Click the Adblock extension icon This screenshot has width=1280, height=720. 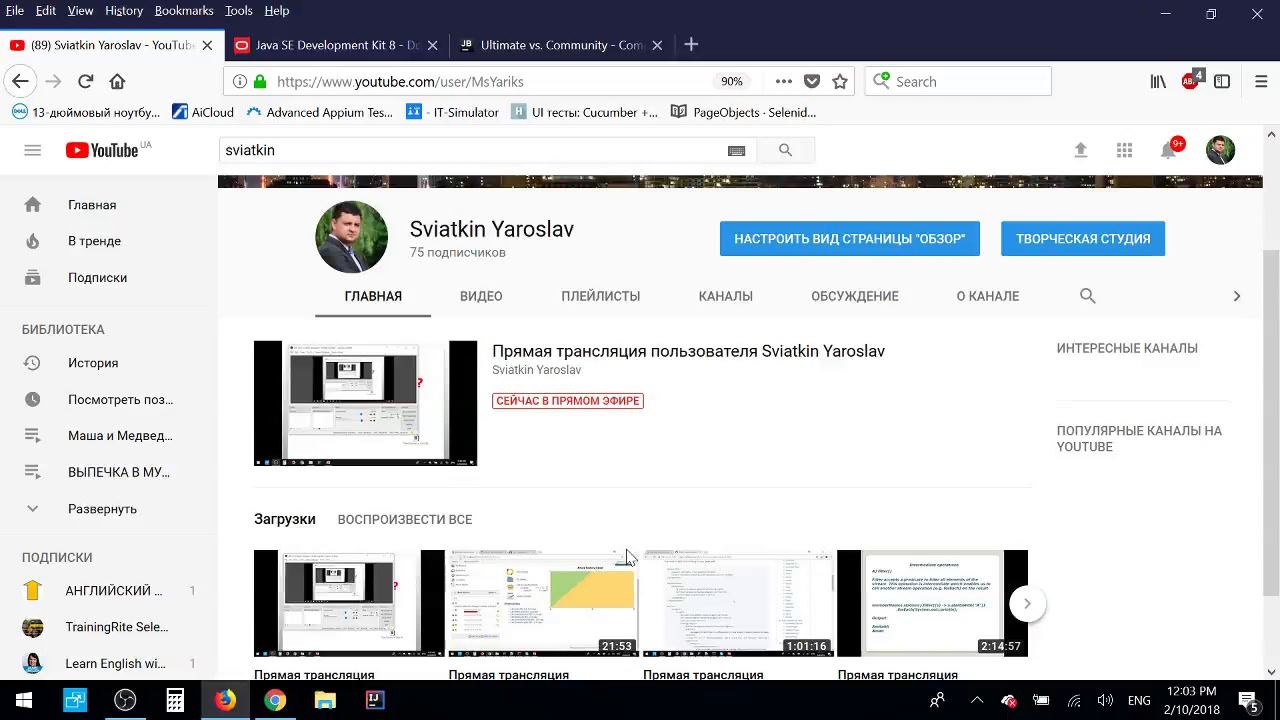(x=1190, y=81)
